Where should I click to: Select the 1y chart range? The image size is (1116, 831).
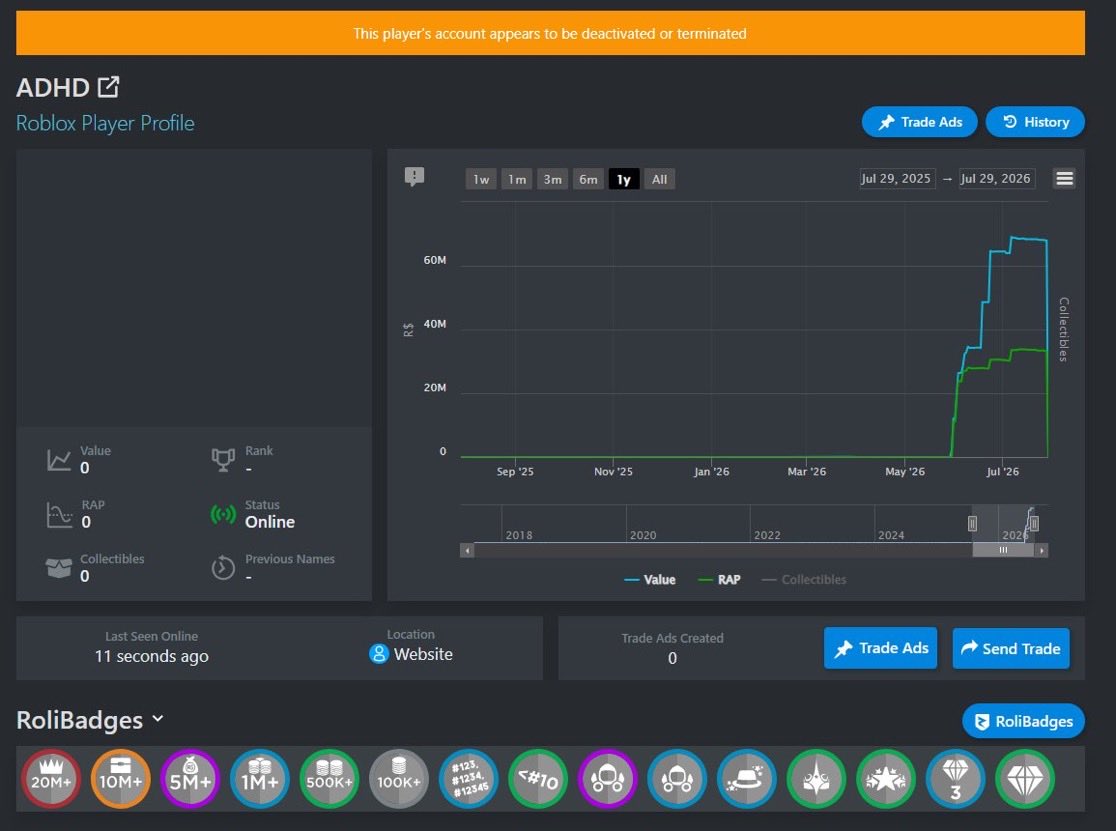(624, 179)
